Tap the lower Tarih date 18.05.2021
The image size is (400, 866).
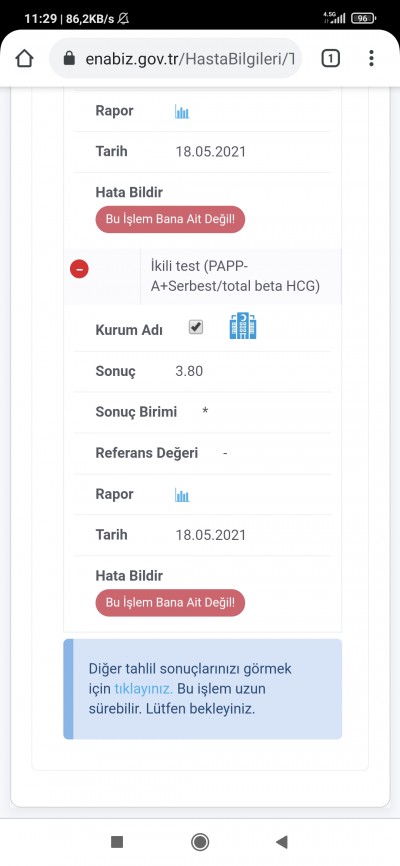coord(210,535)
